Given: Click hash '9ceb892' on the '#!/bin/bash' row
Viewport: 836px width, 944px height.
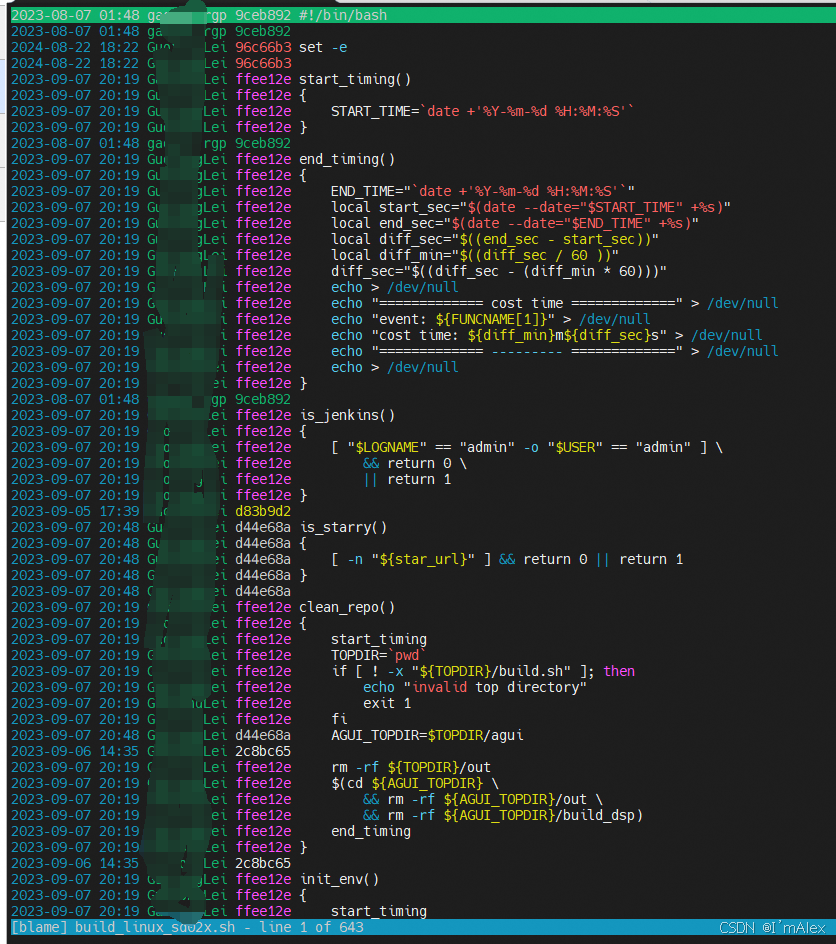Looking at the screenshot, I should (263, 15).
